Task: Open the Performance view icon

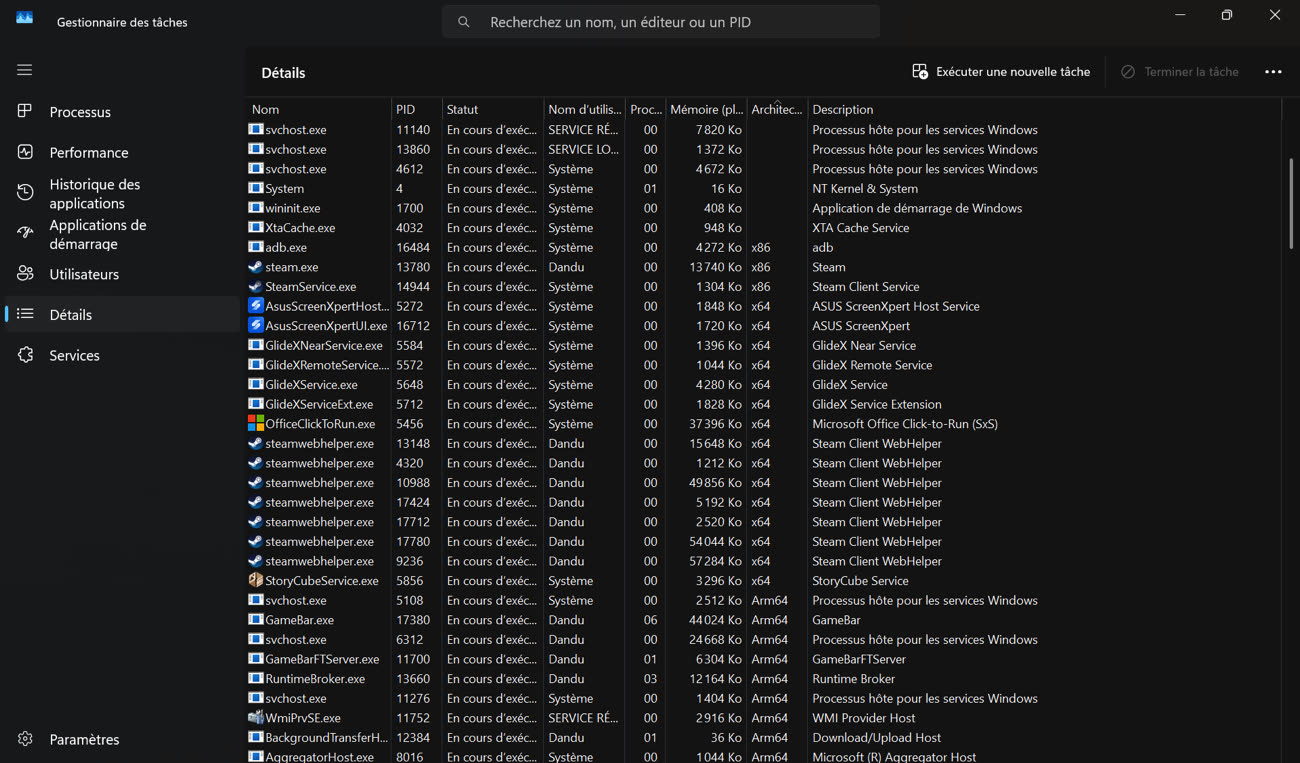Action: (x=25, y=152)
